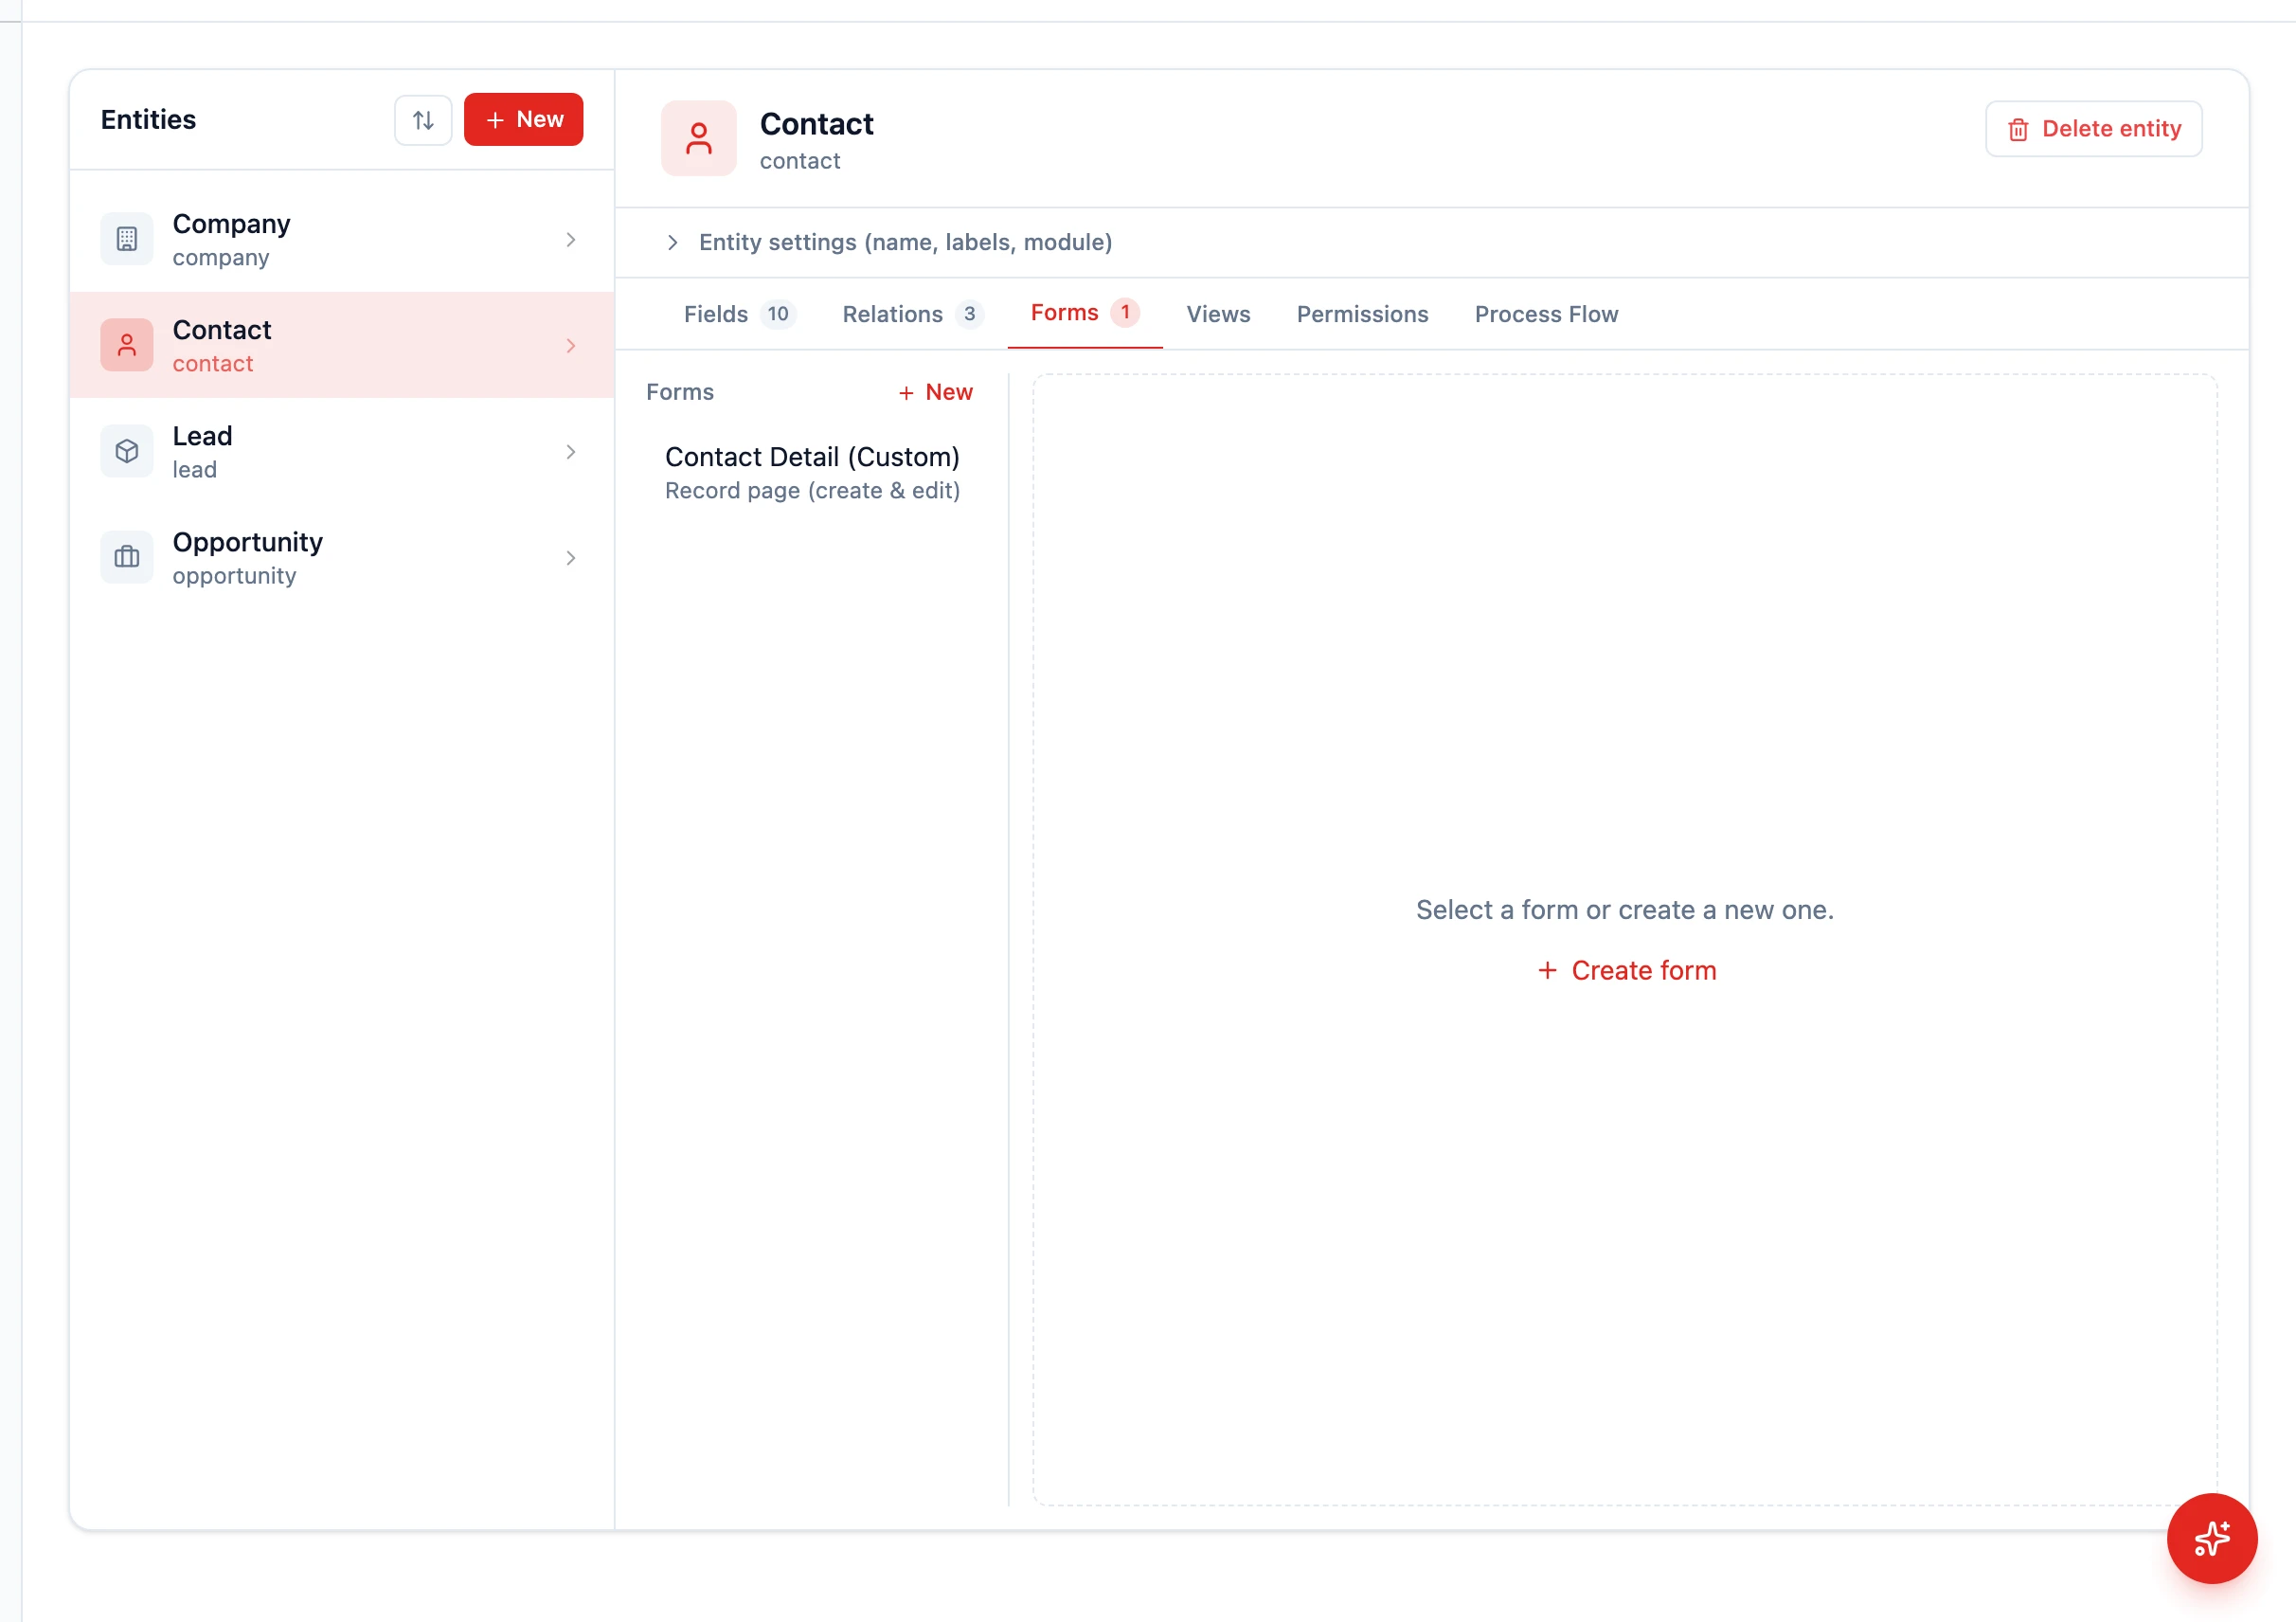Click the Company building icon

[127, 239]
